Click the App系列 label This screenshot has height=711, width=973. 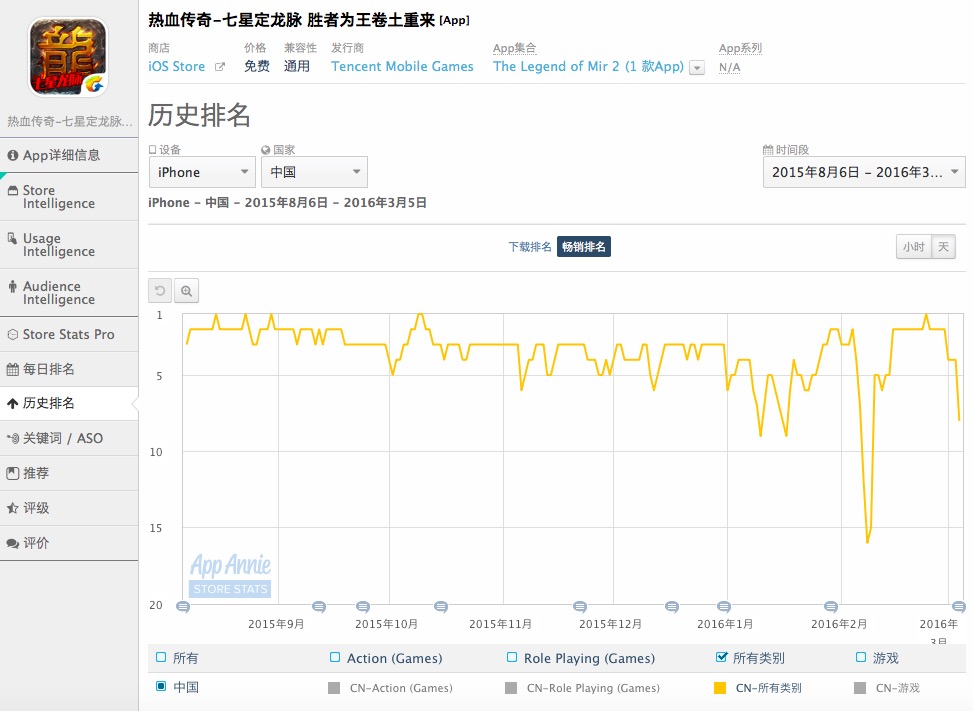click(x=740, y=48)
